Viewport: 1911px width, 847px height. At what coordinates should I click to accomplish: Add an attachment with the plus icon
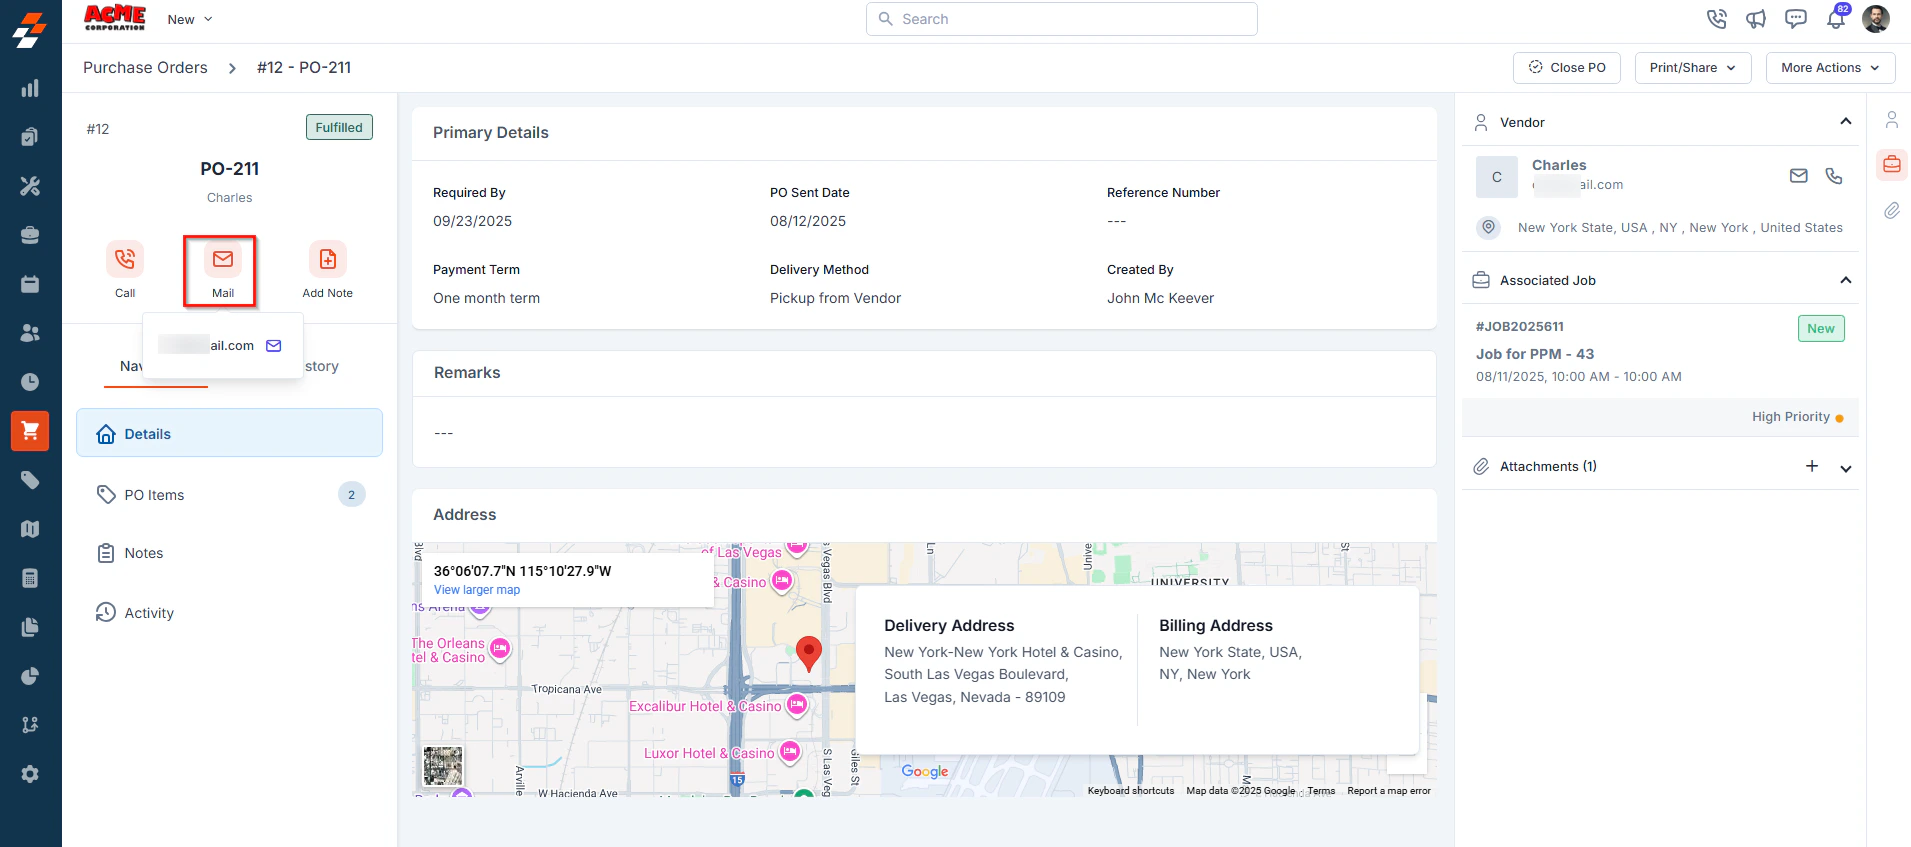click(x=1812, y=466)
